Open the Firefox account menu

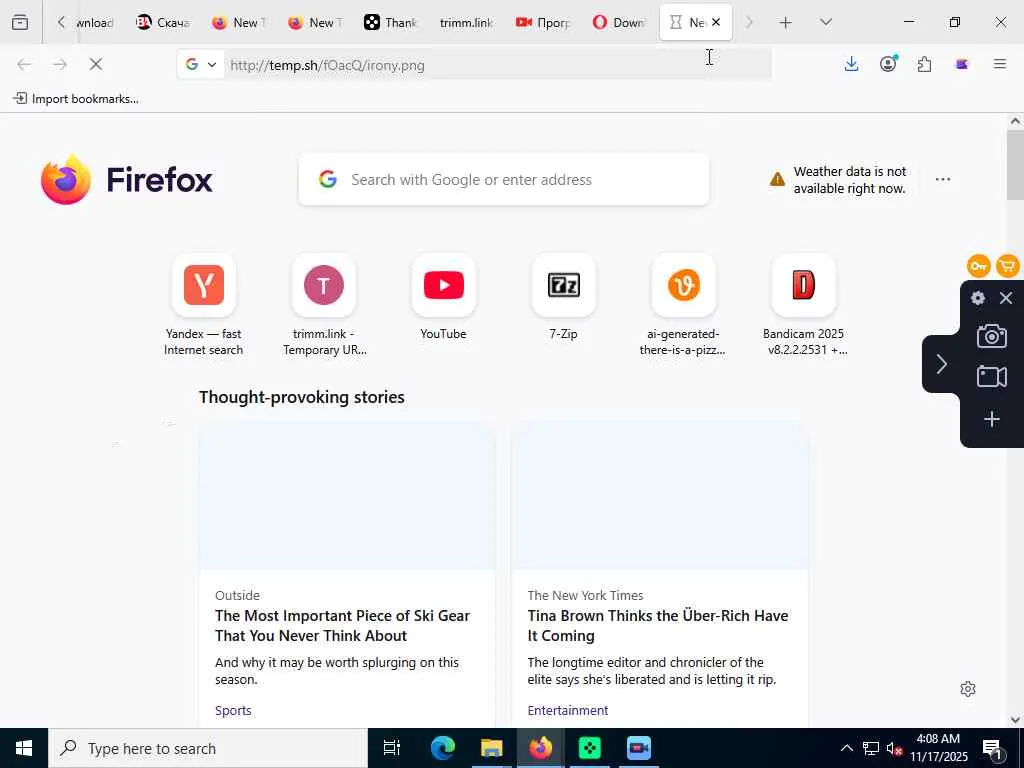coord(888,64)
